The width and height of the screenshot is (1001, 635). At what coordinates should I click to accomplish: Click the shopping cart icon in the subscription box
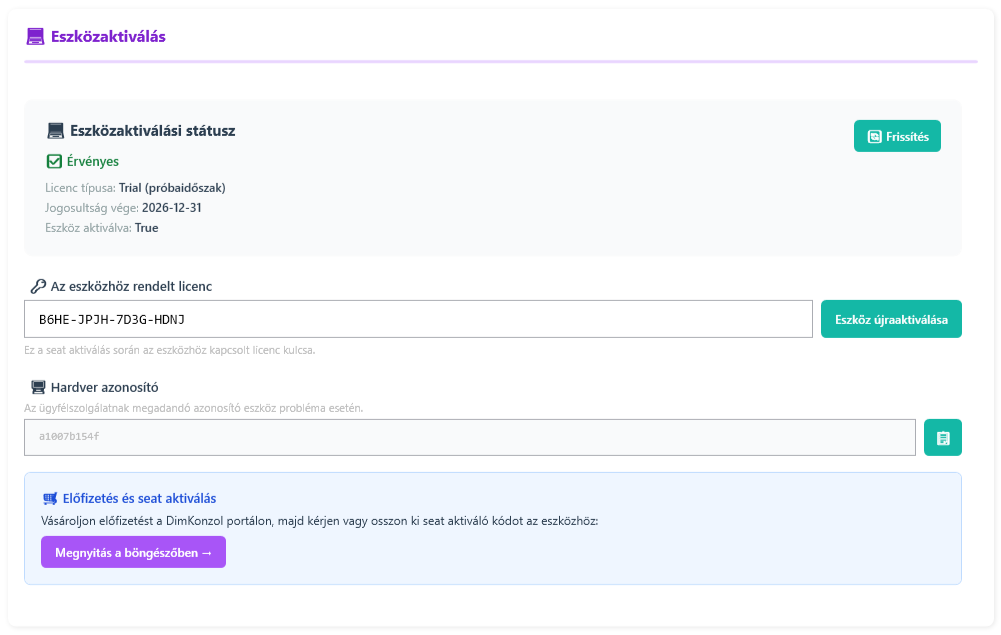(50, 498)
